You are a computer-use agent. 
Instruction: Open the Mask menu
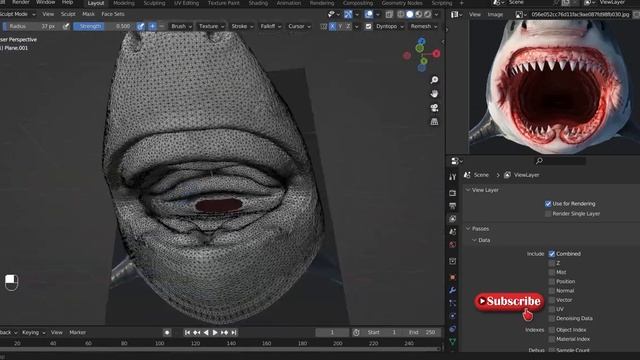point(88,14)
